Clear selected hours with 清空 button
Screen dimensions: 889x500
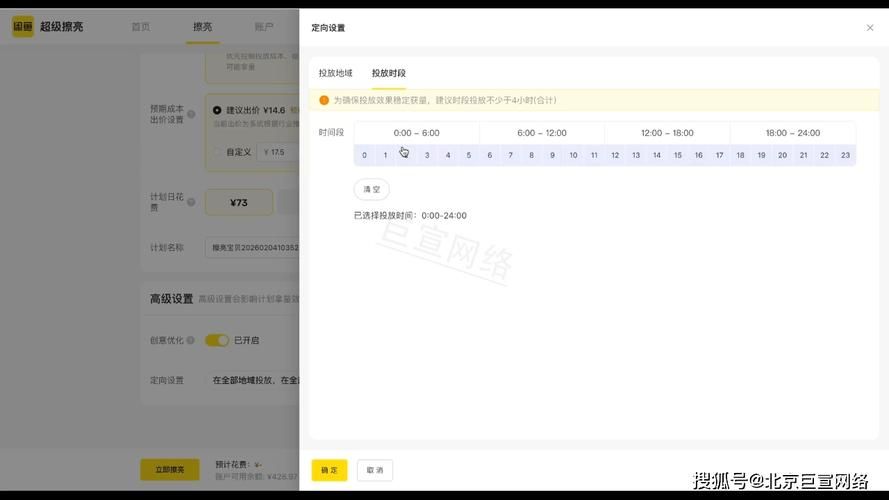tap(371, 189)
